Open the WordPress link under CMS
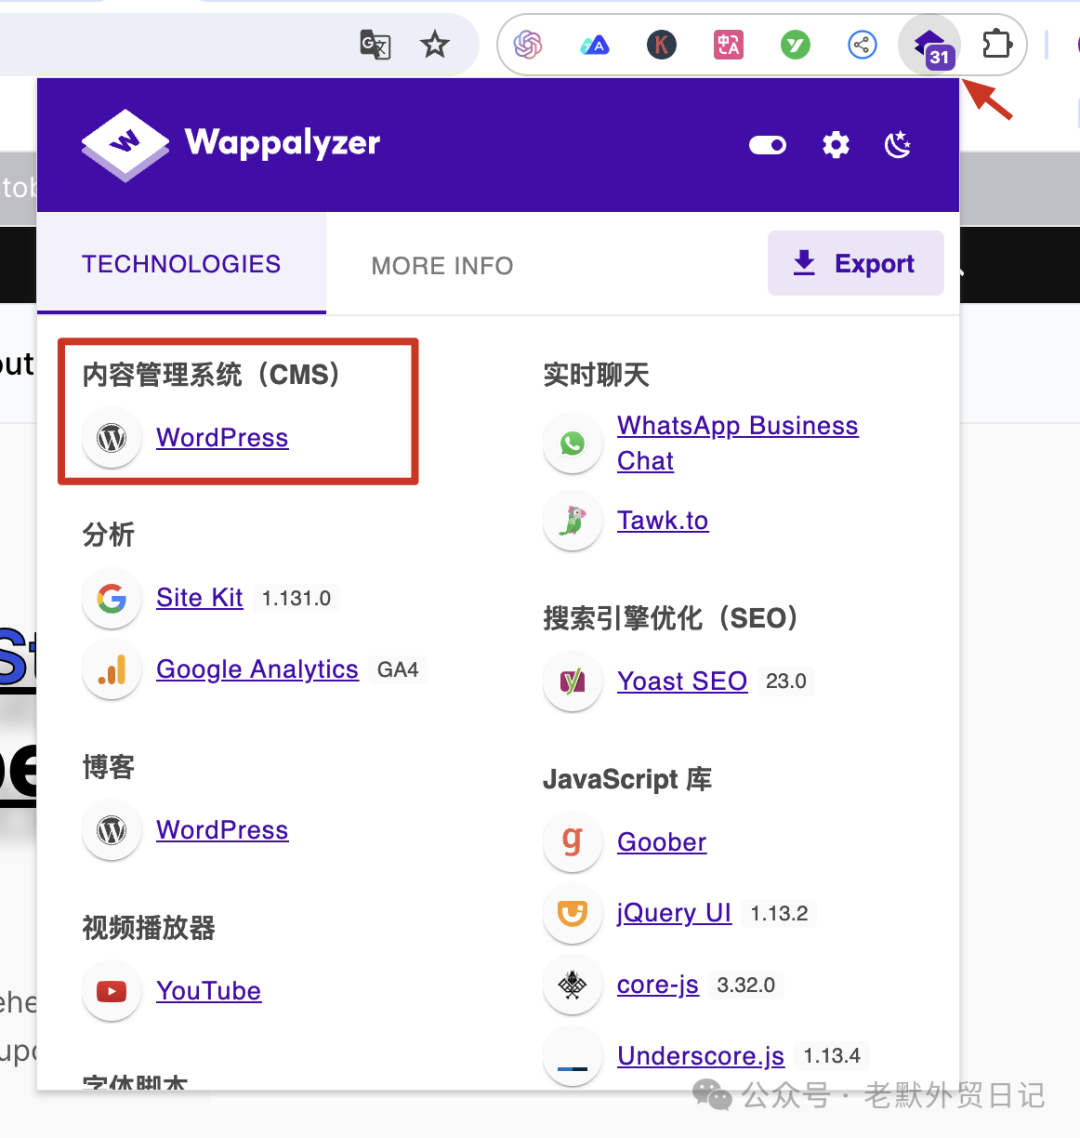The image size is (1080, 1138). pyautogui.click(x=222, y=438)
